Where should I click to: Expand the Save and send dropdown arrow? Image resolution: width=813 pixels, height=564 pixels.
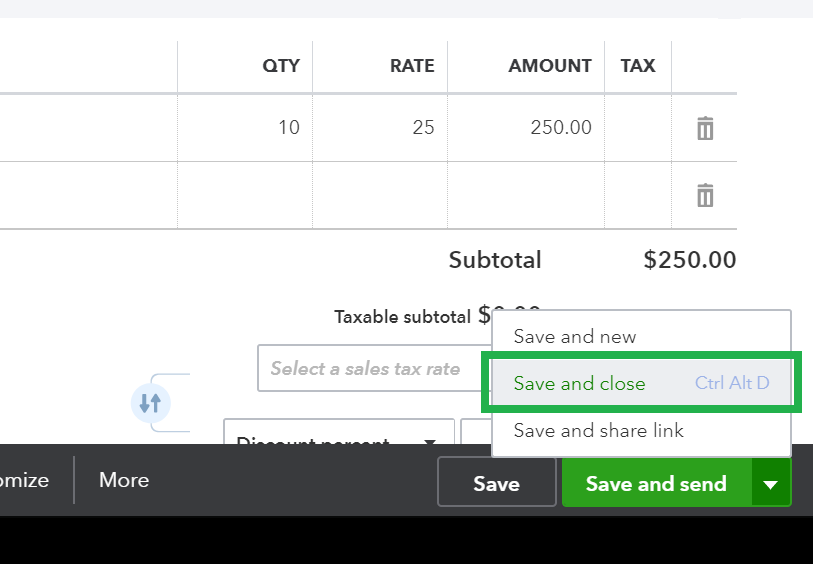[770, 484]
